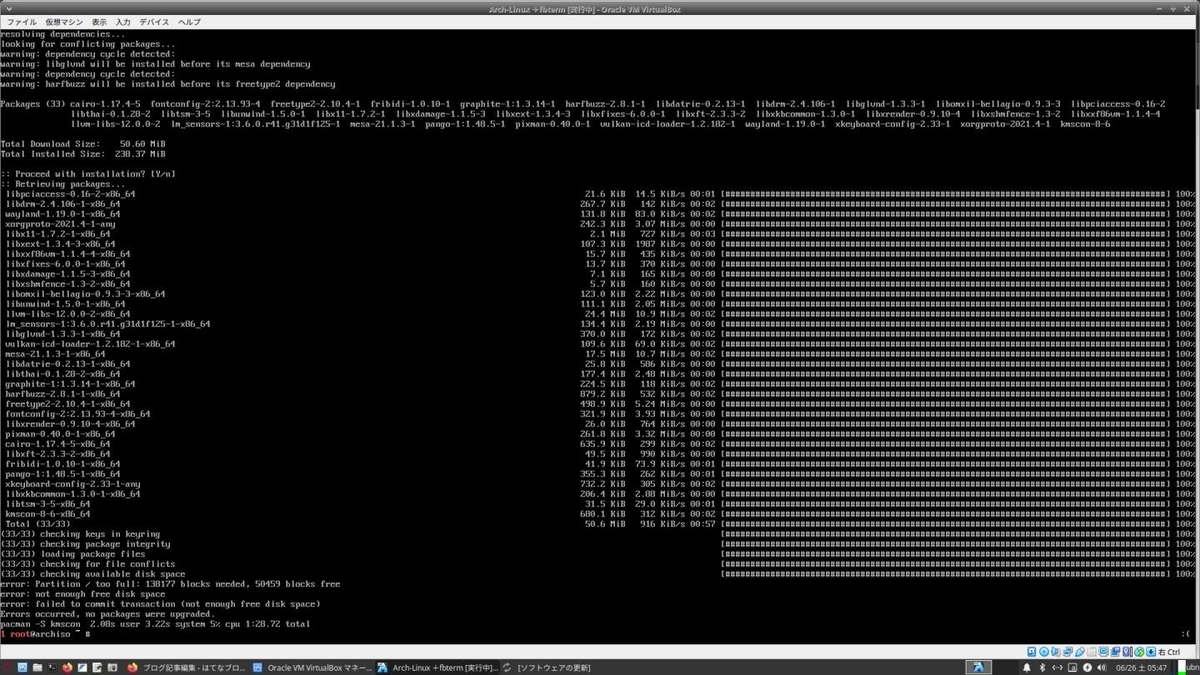Image resolution: width=1200 pixels, height=675 pixels.
Task: Open the text editor taskbar launcher
Action: click(97, 667)
